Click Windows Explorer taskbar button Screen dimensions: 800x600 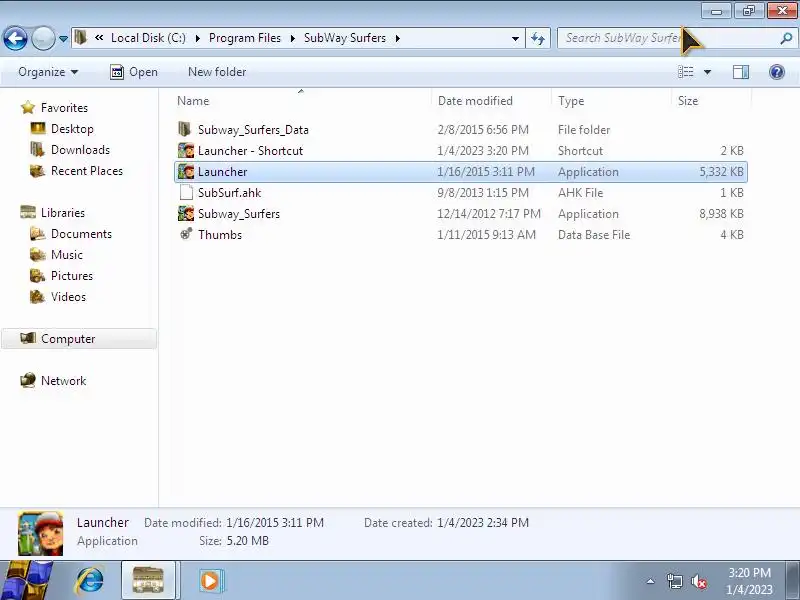148,581
